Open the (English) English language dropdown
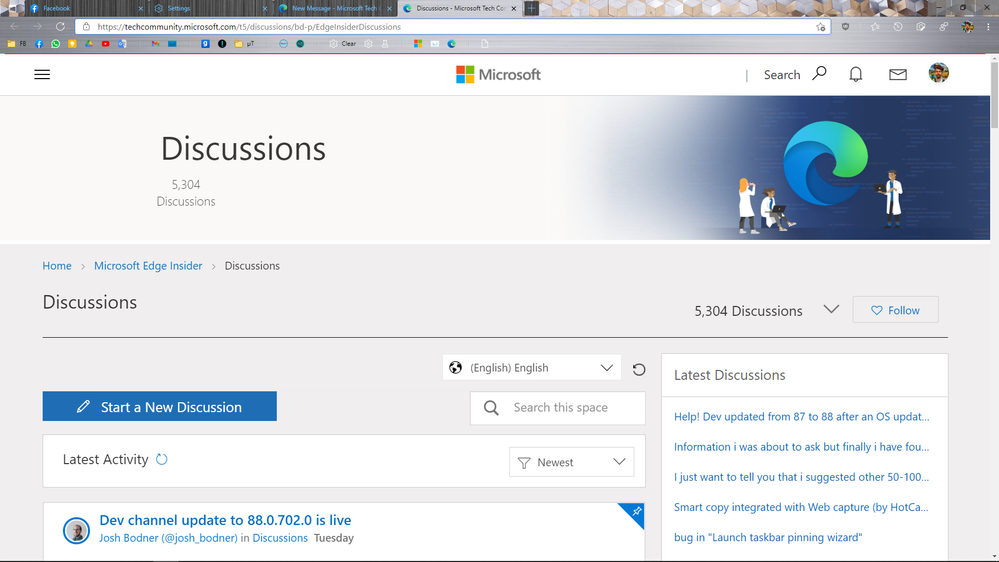Viewport: 999px width, 562px height. pyautogui.click(x=532, y=368)
